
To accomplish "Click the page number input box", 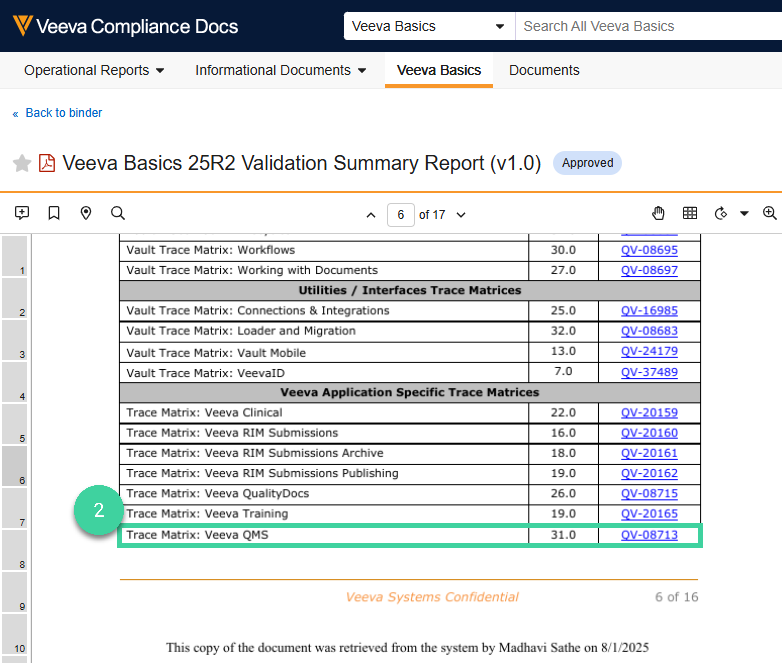I will tap(400, 215).
